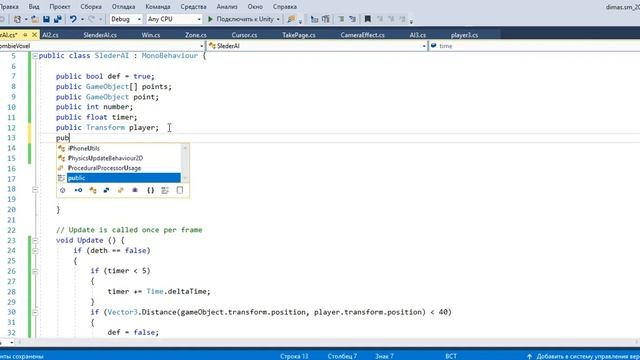Click the icon beside ProceduralProcessorUsage
Screen dimensions: 640x360
pyautogui.click(x=61, y=168)
